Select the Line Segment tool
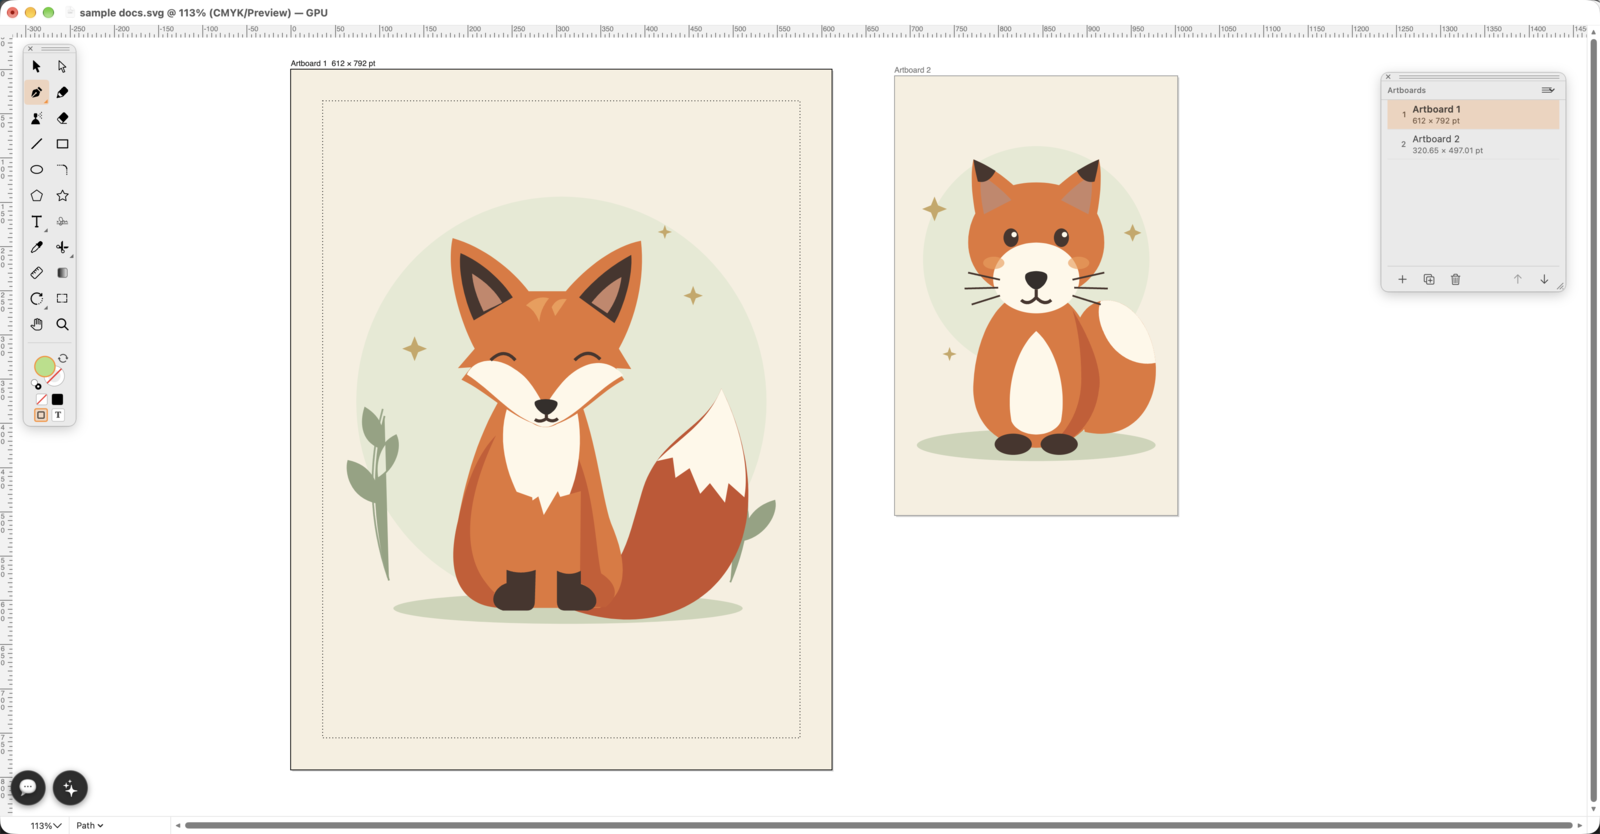The height and width of the screenshot is (834, 1600). pos(37,144)
